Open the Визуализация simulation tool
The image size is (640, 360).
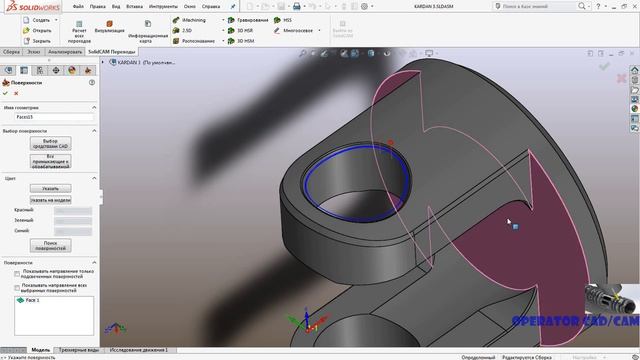(109, 27)
